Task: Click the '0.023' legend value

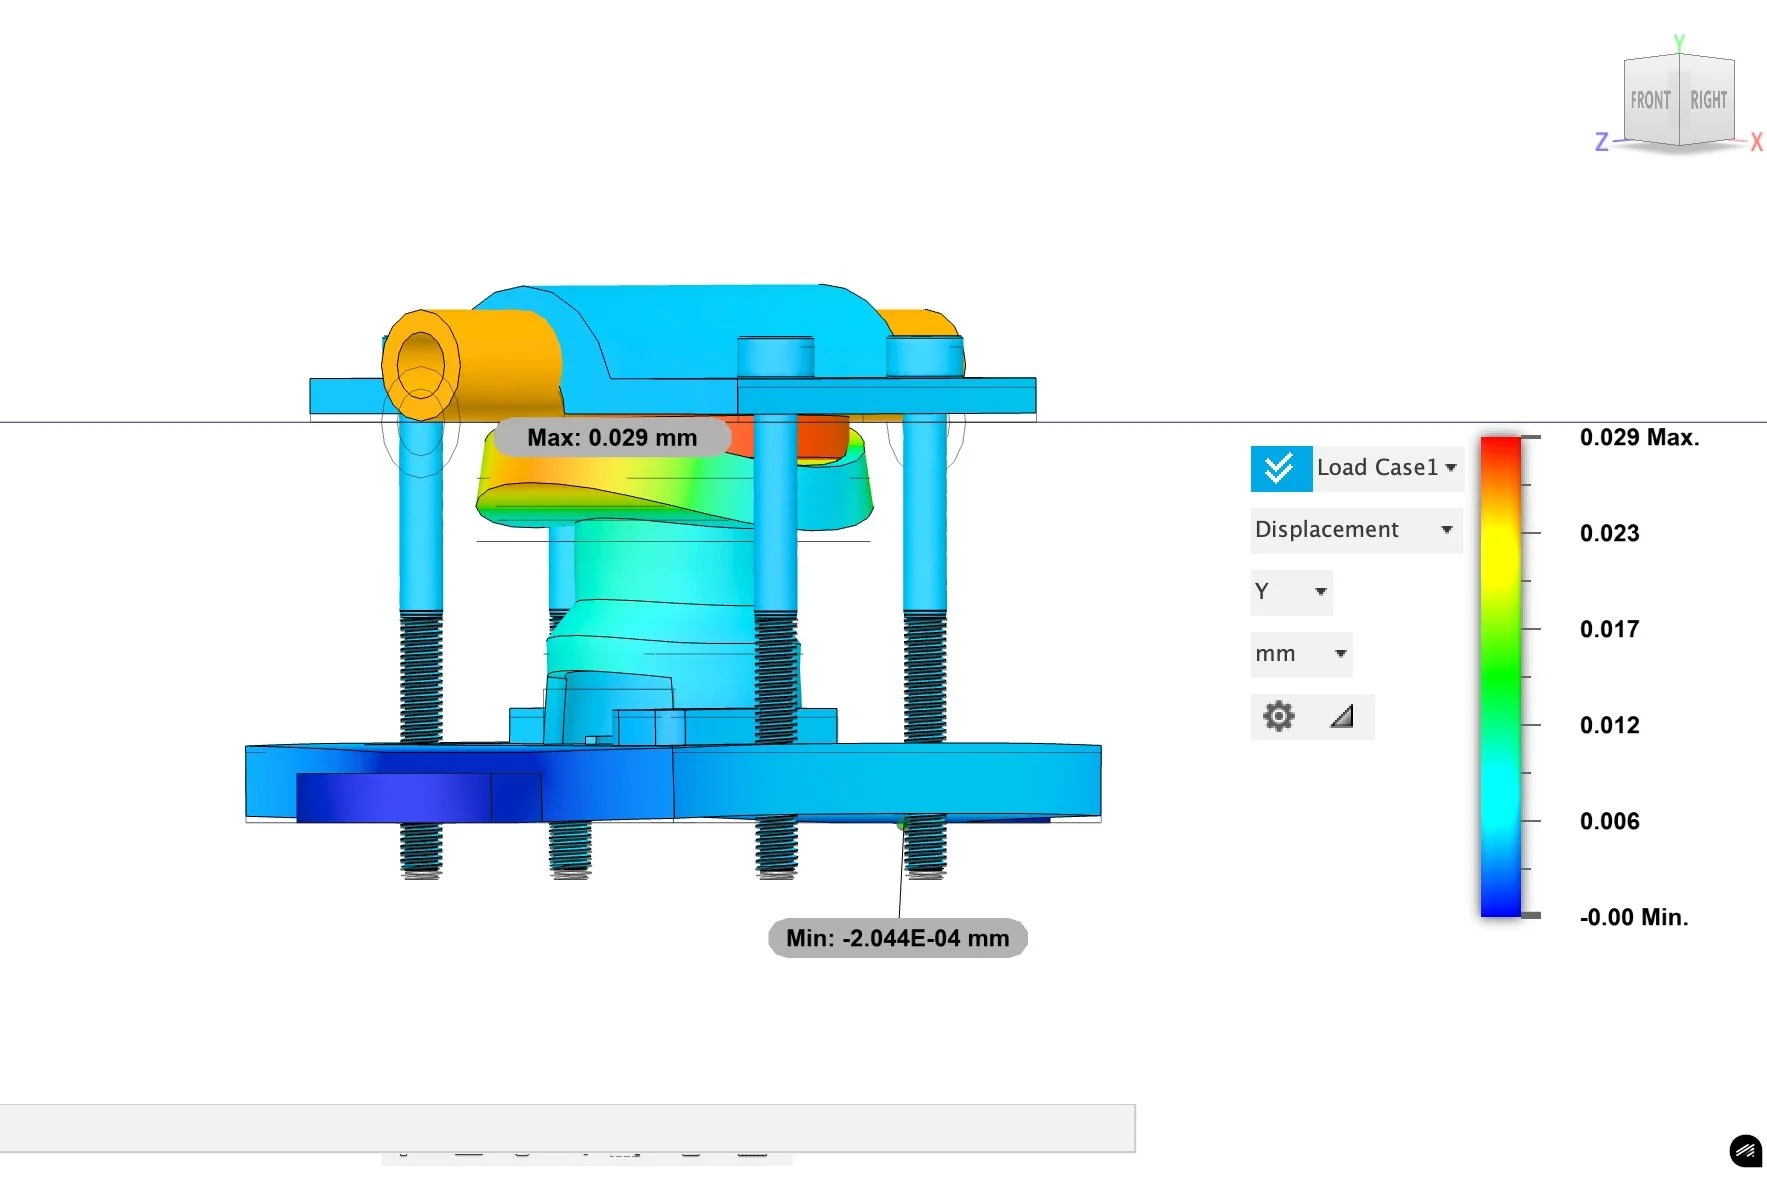Action: pos(1609,533)
